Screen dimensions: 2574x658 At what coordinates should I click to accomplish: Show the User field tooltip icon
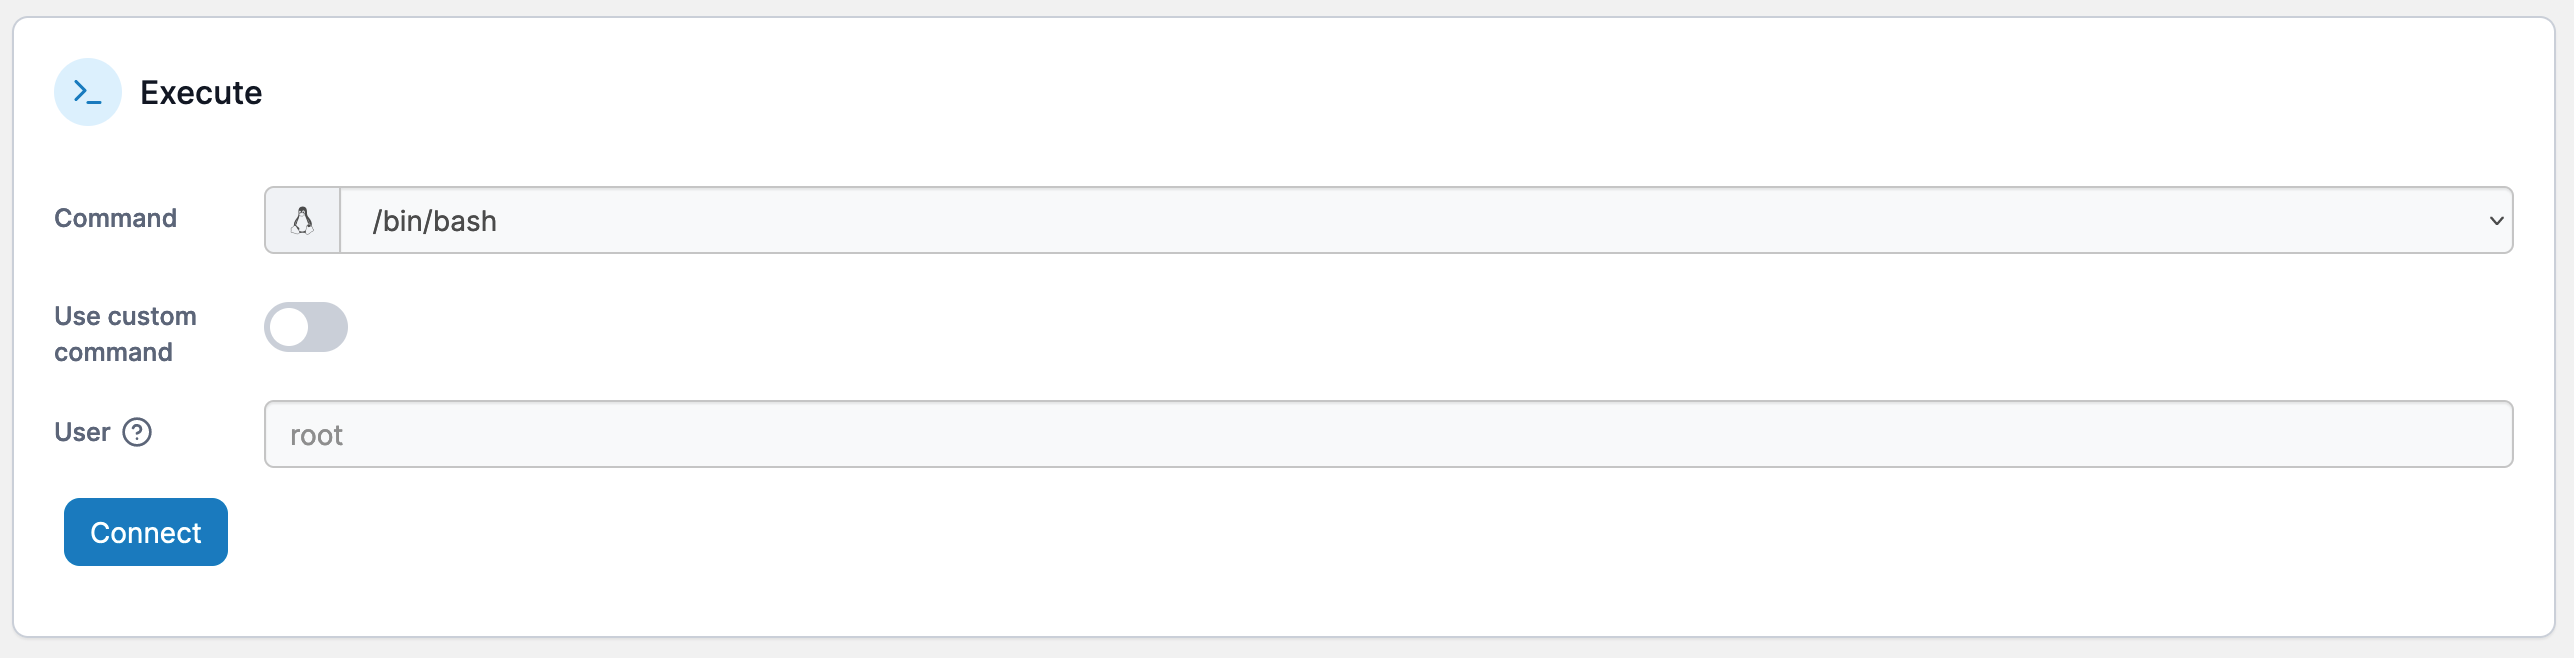(137, 432)
